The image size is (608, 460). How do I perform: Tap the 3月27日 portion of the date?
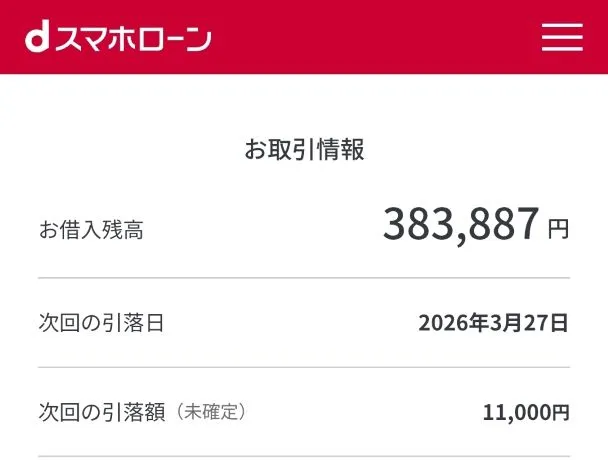point(528,322)
